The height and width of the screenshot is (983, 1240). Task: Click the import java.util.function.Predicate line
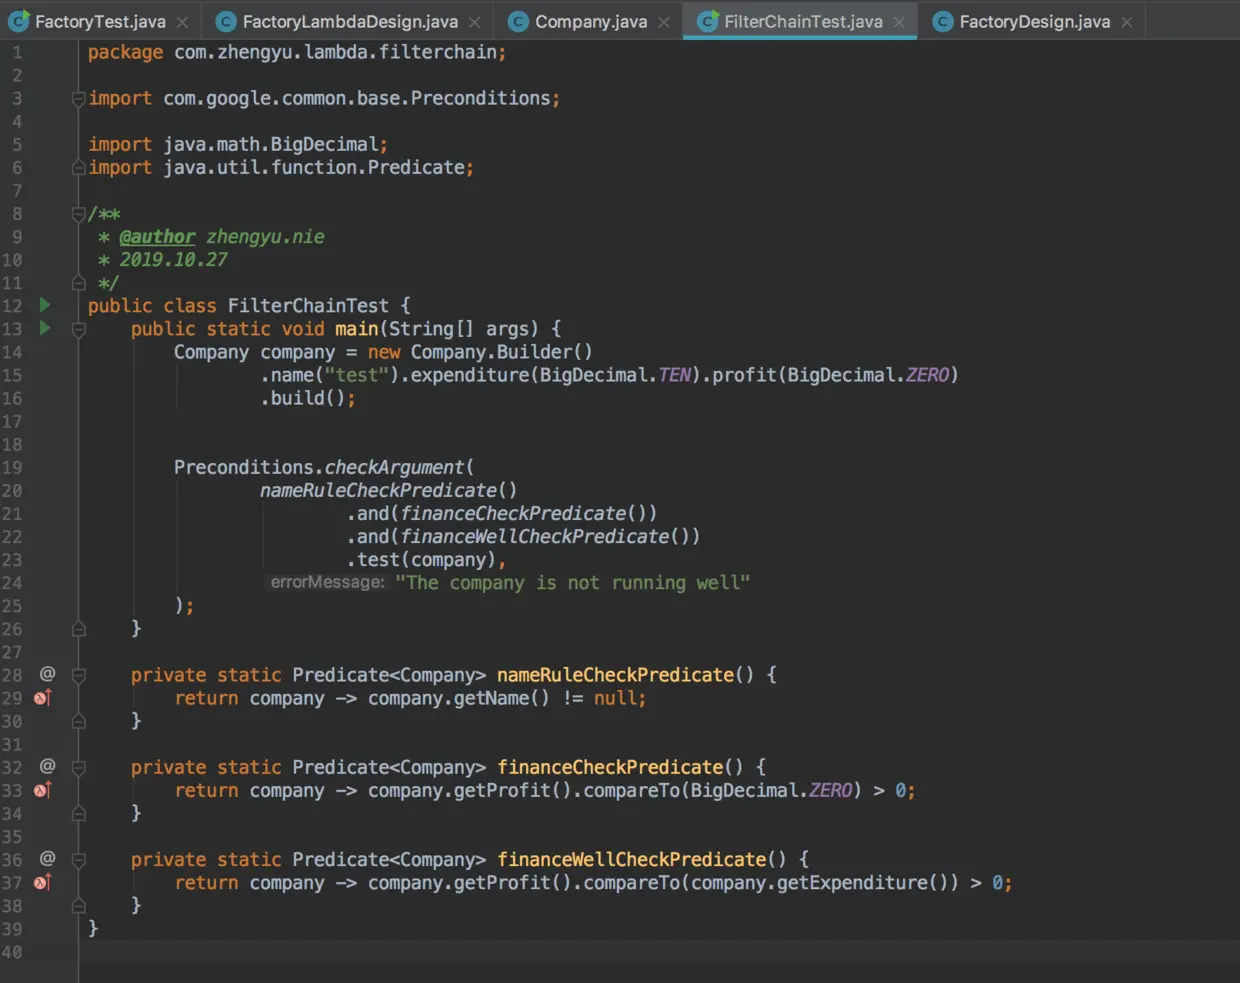pyautogui.click(x=281, y=167)
